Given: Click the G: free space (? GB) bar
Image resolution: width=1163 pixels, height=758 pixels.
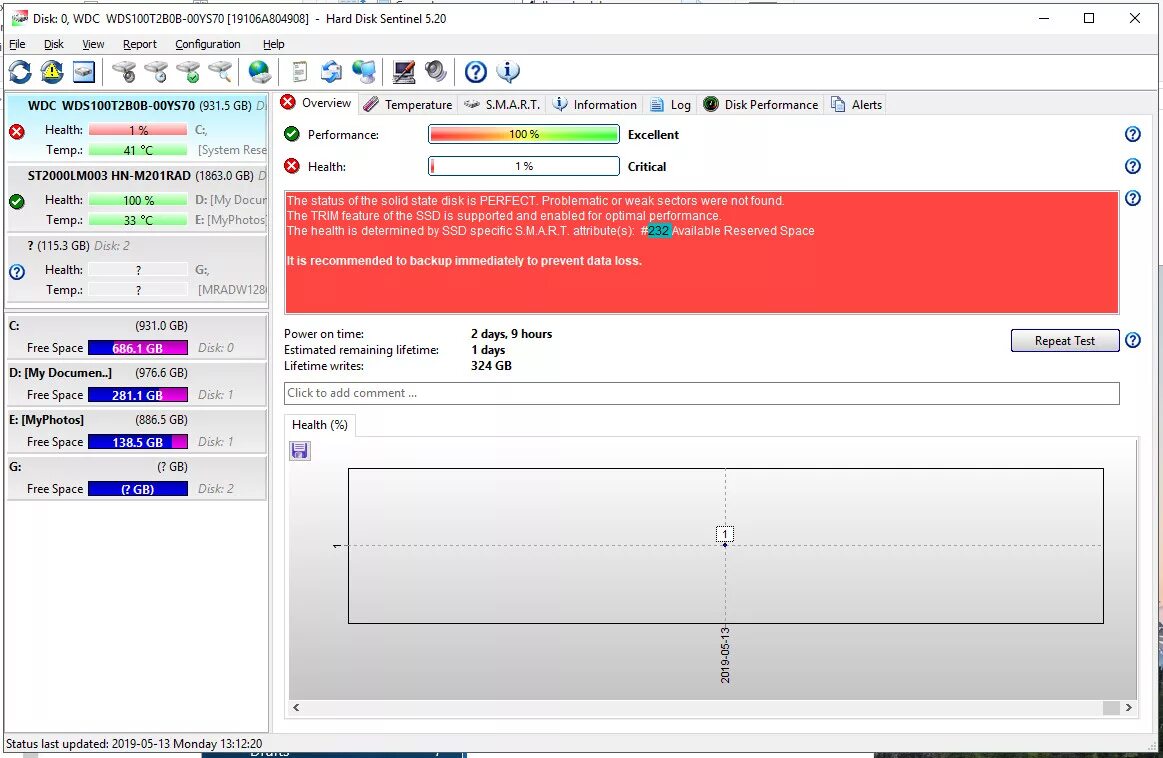Looking at the screenshot, I should pyautogui.click(x=138, y=489).
